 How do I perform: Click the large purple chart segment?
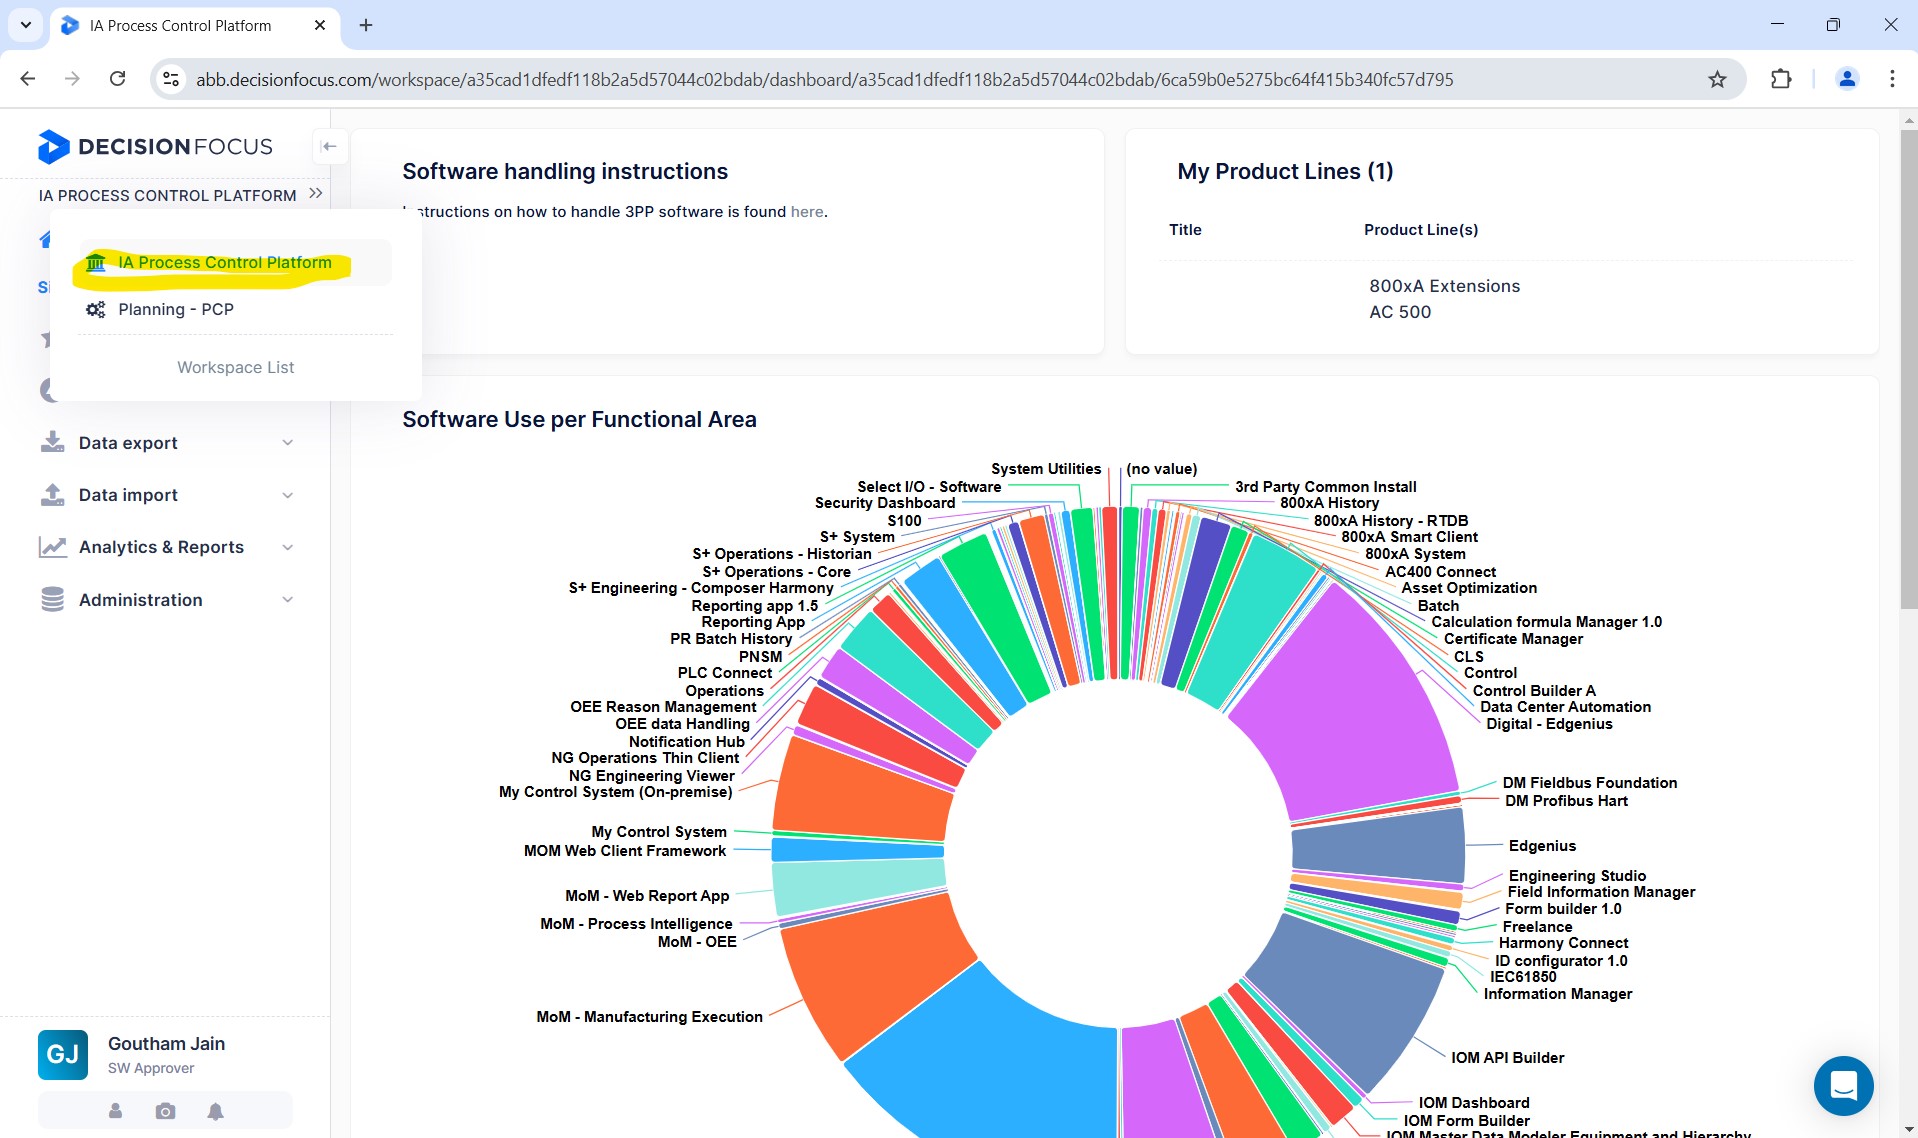pyautogui.click(x=1350, y=710)
